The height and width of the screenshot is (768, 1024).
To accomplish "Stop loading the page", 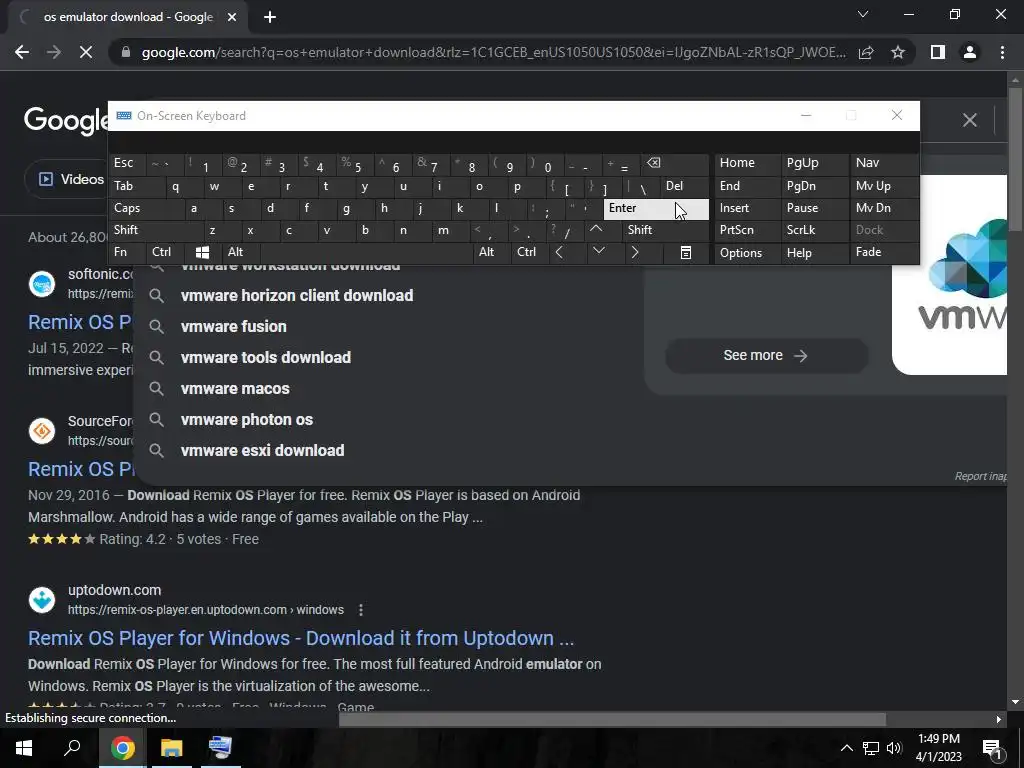I will tap(86, 52).
